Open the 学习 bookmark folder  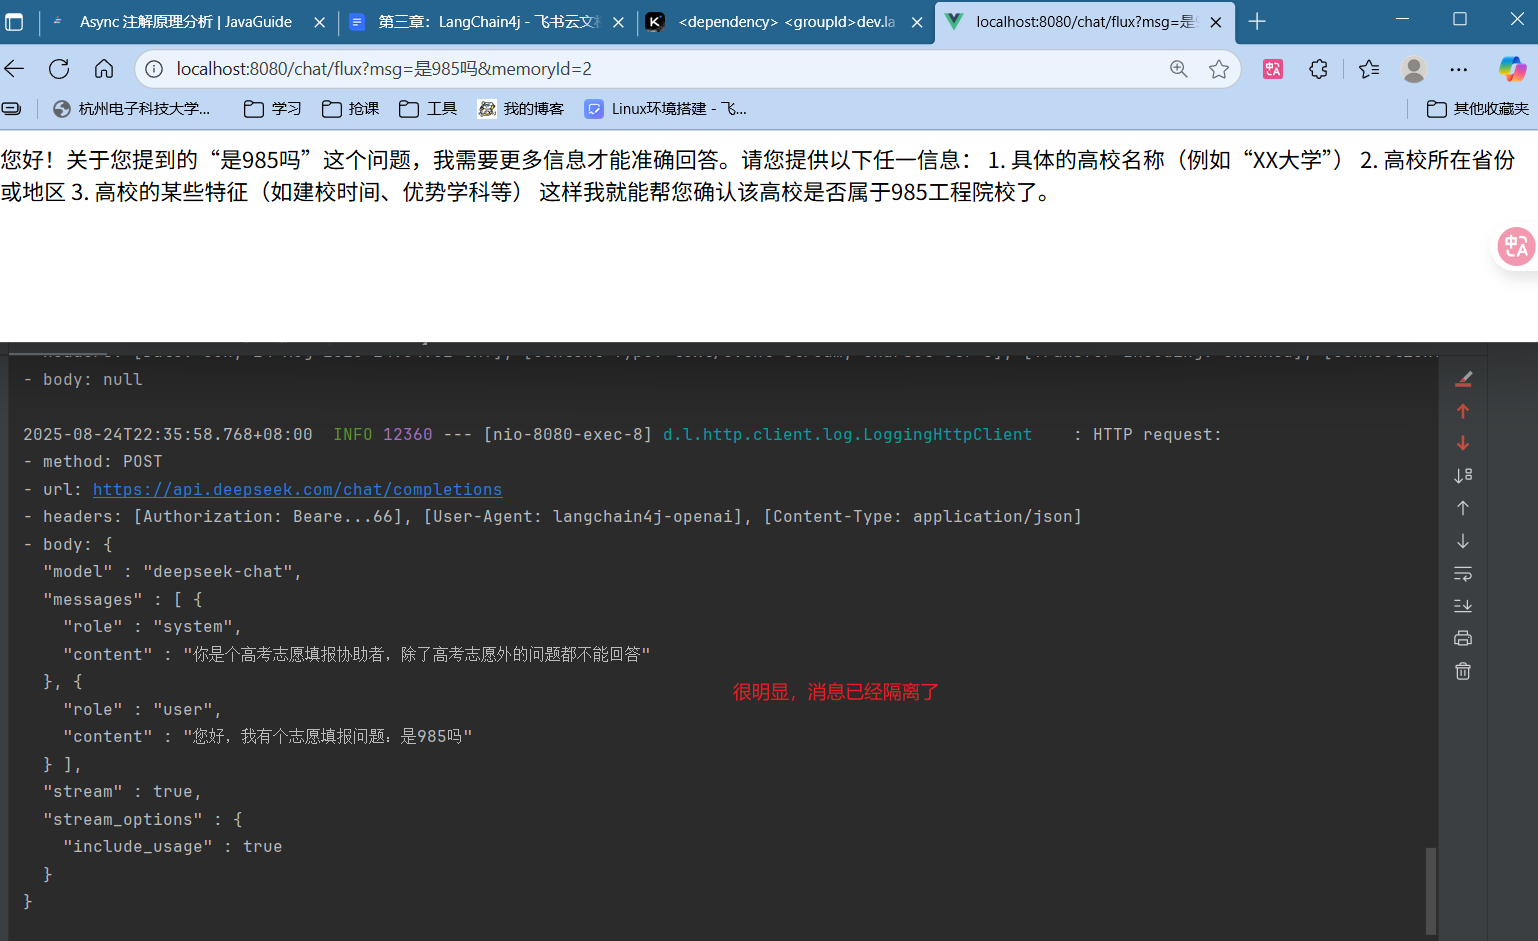[272, 108]
